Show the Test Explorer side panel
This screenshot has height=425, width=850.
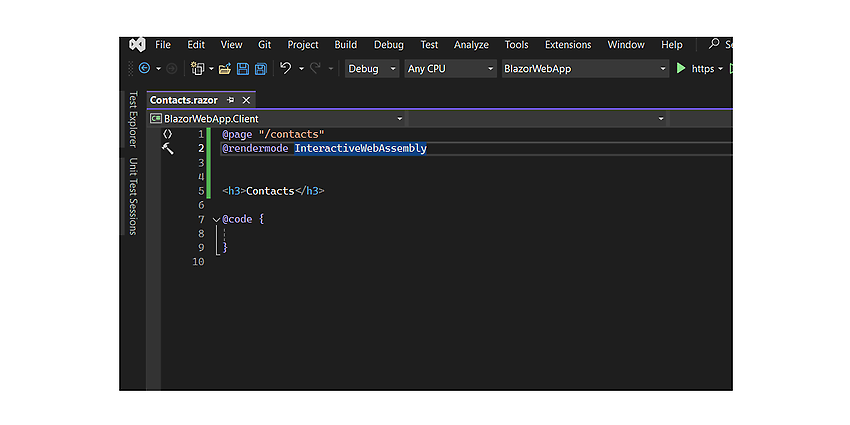pyautogui.click(x=133, y=119)
